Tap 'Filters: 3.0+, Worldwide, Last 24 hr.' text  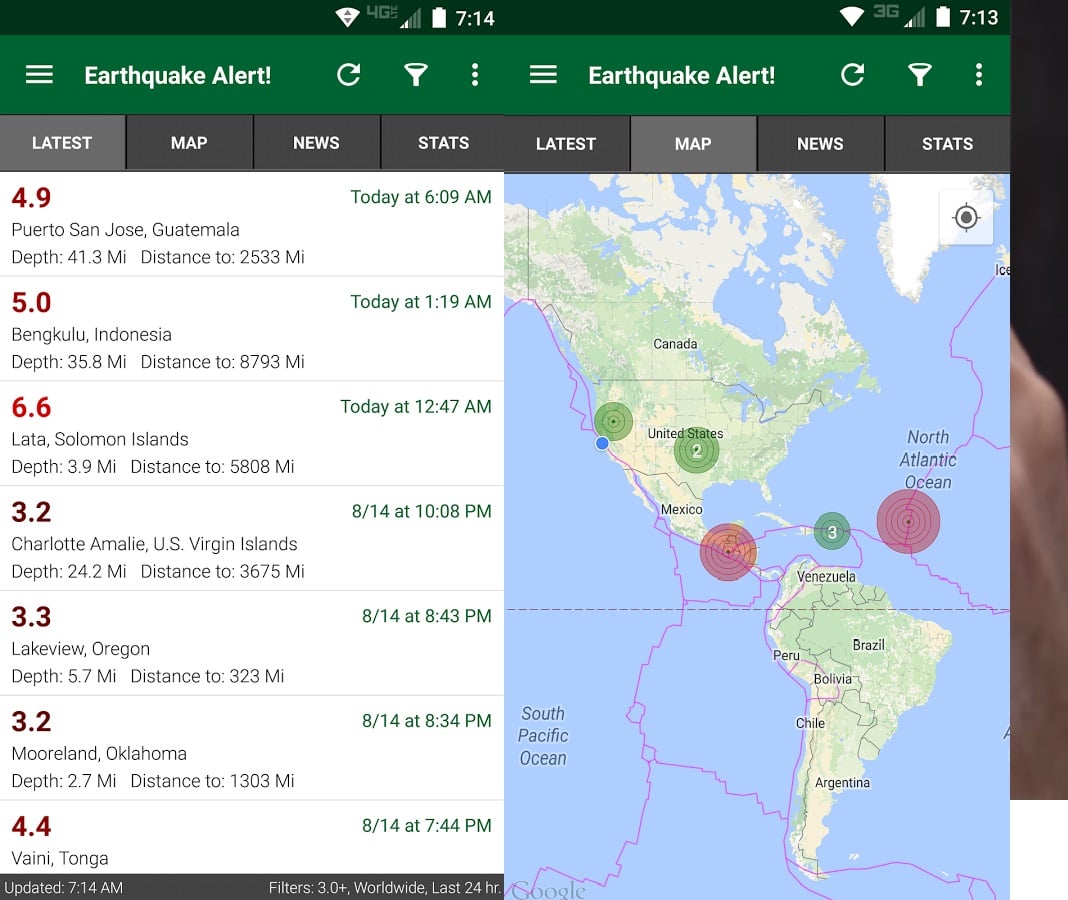385,888
